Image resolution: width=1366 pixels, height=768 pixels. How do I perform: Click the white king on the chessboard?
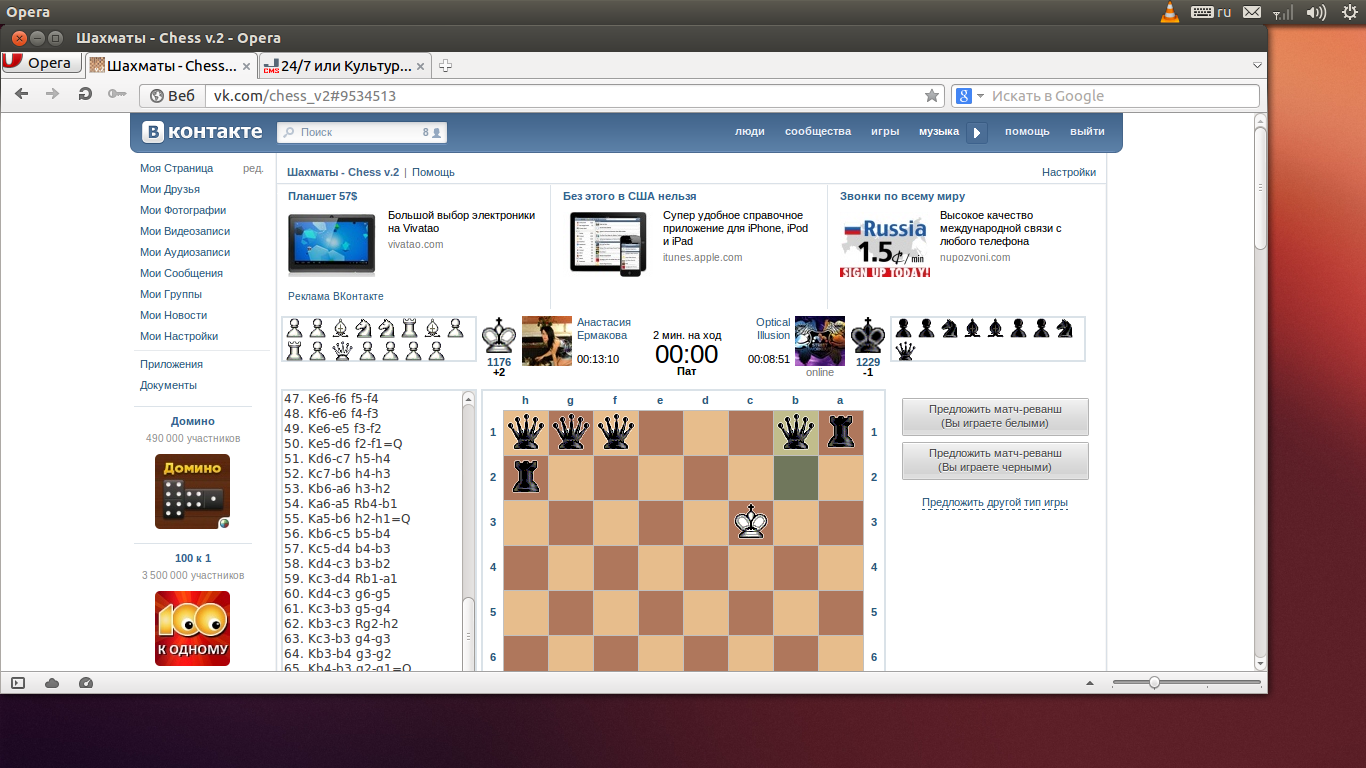[x=749, y=522]
